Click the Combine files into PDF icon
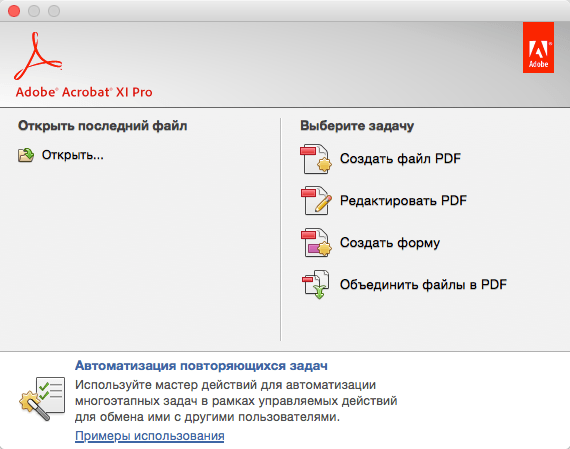Screen dimensions: 570x449 pos(316,284)
